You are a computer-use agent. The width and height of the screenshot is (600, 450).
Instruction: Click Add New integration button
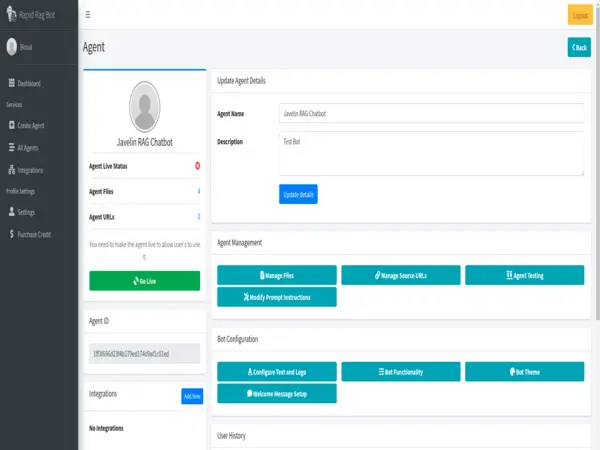[192, 396]
